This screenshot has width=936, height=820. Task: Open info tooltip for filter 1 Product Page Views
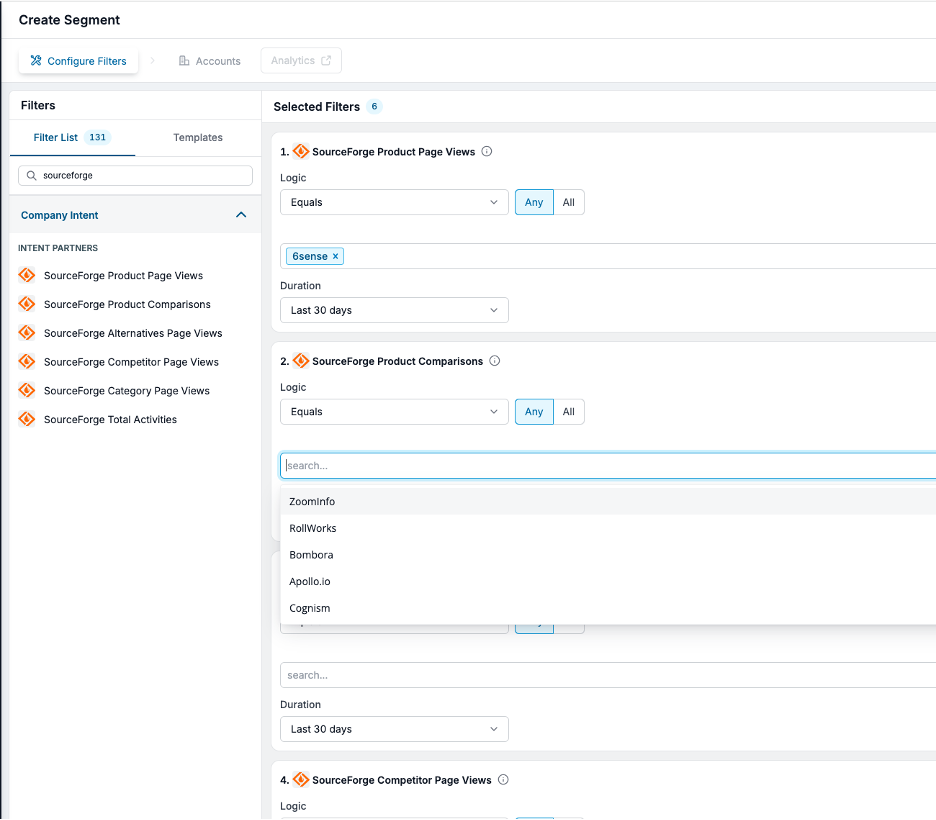487,152
